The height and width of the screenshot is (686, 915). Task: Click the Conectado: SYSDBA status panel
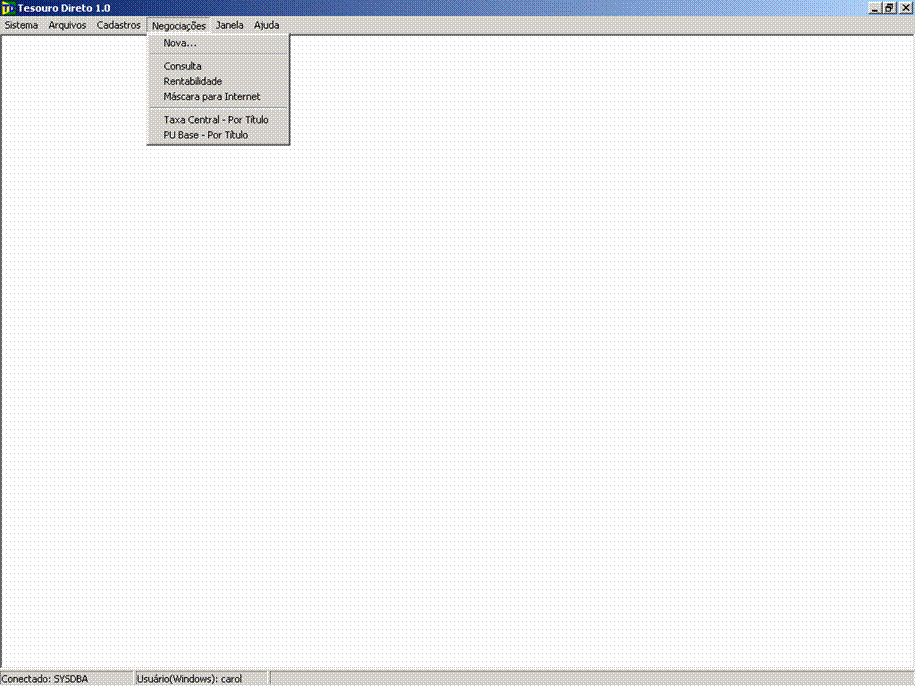tap(66, 679)
